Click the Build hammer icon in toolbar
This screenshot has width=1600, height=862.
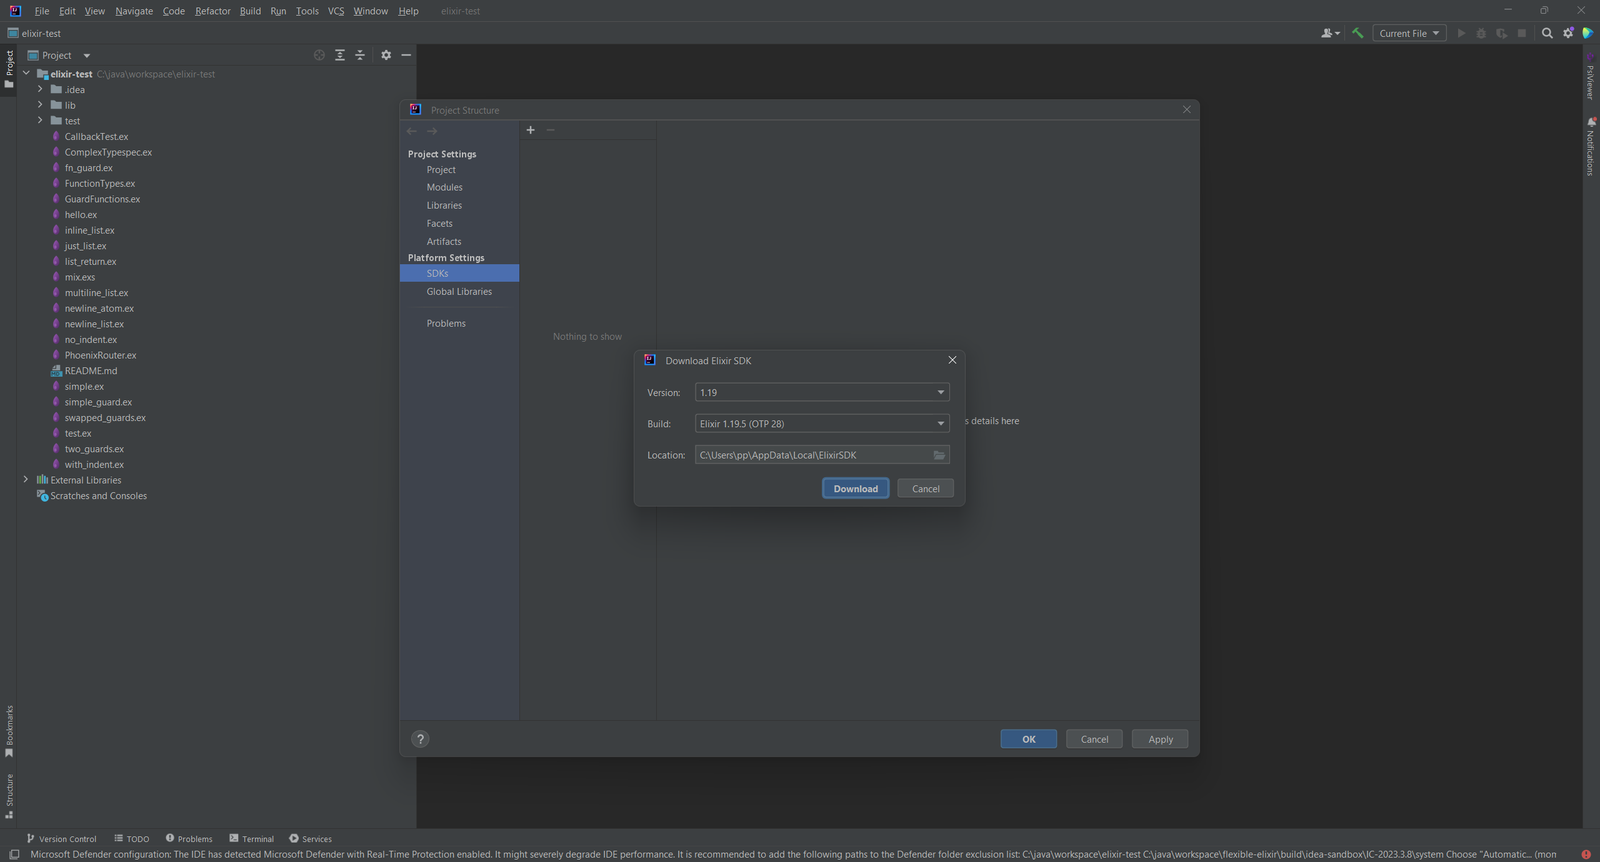[1357, 33]
